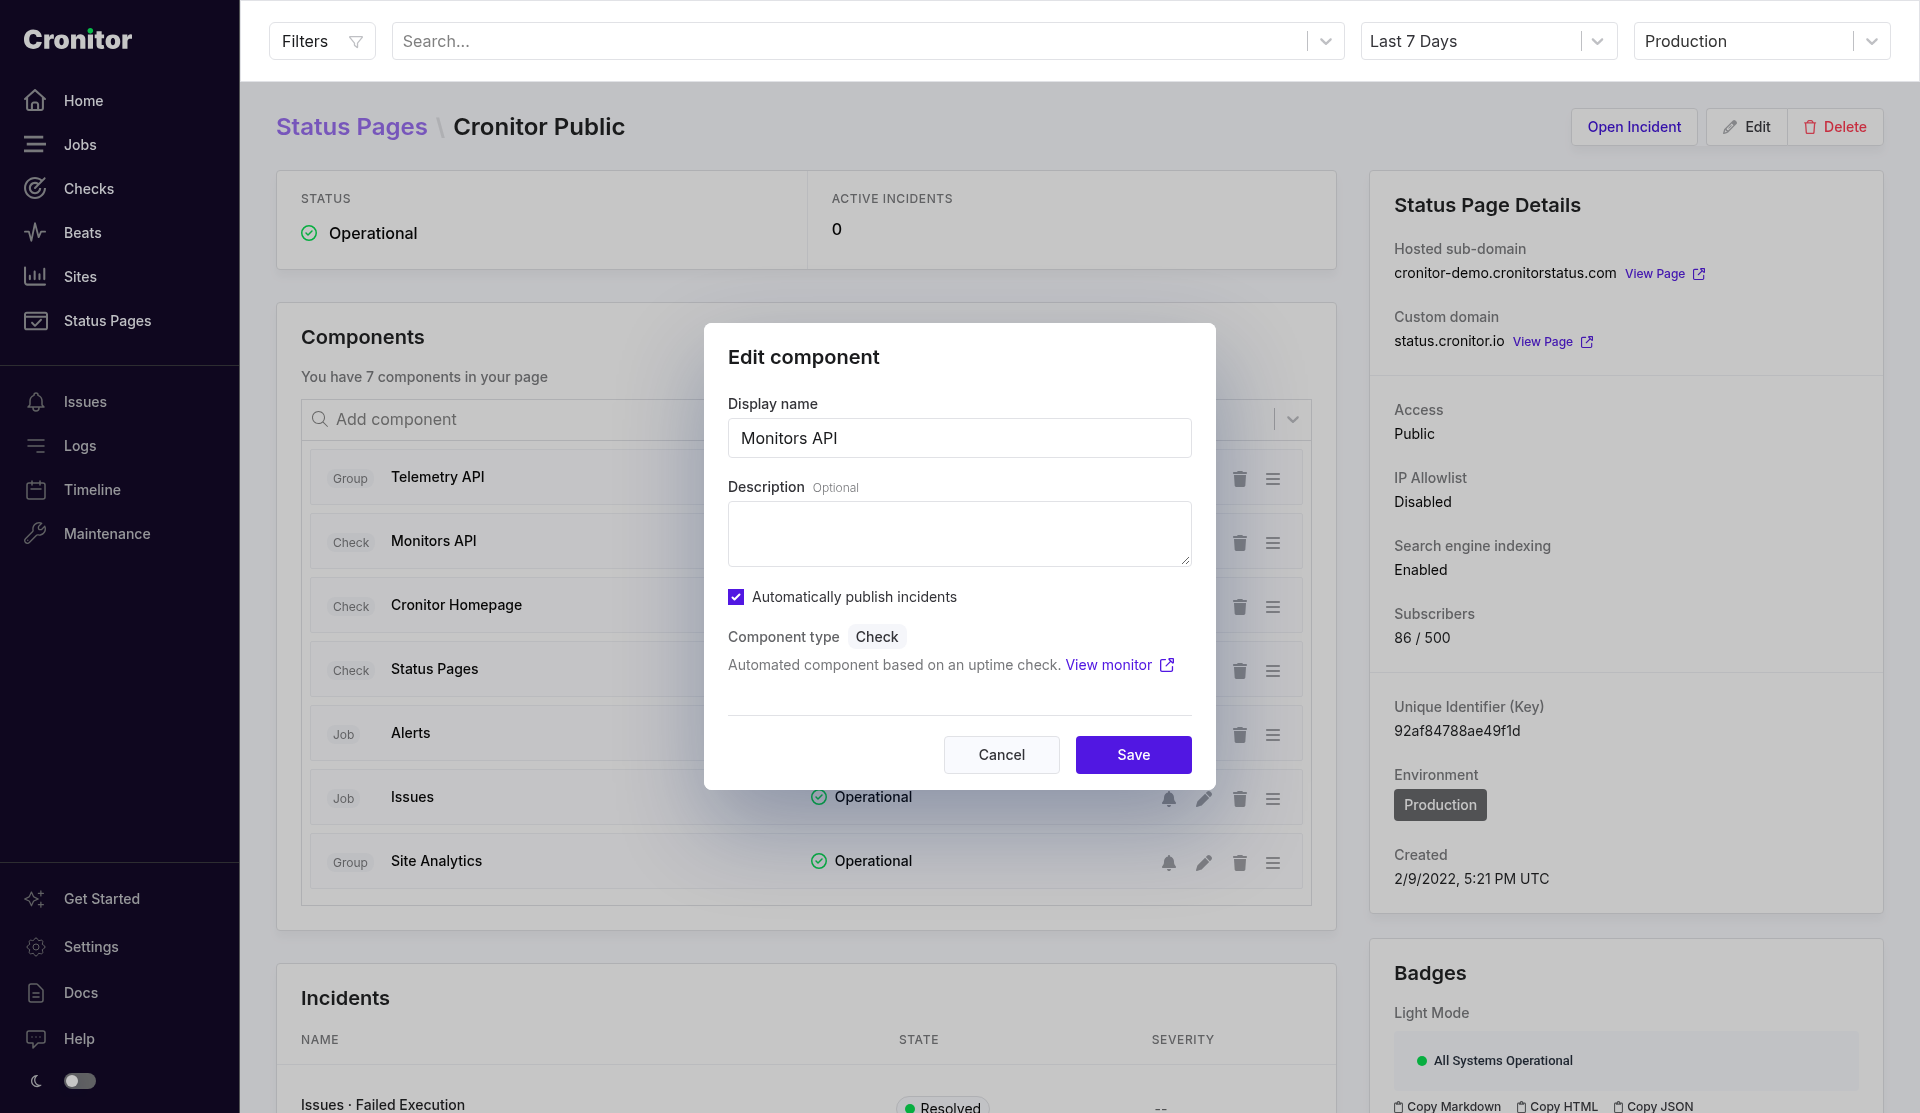Click Copy Markdown under Badges
This screenshot has width=1920, height=1113.
pos(1447,1106)
